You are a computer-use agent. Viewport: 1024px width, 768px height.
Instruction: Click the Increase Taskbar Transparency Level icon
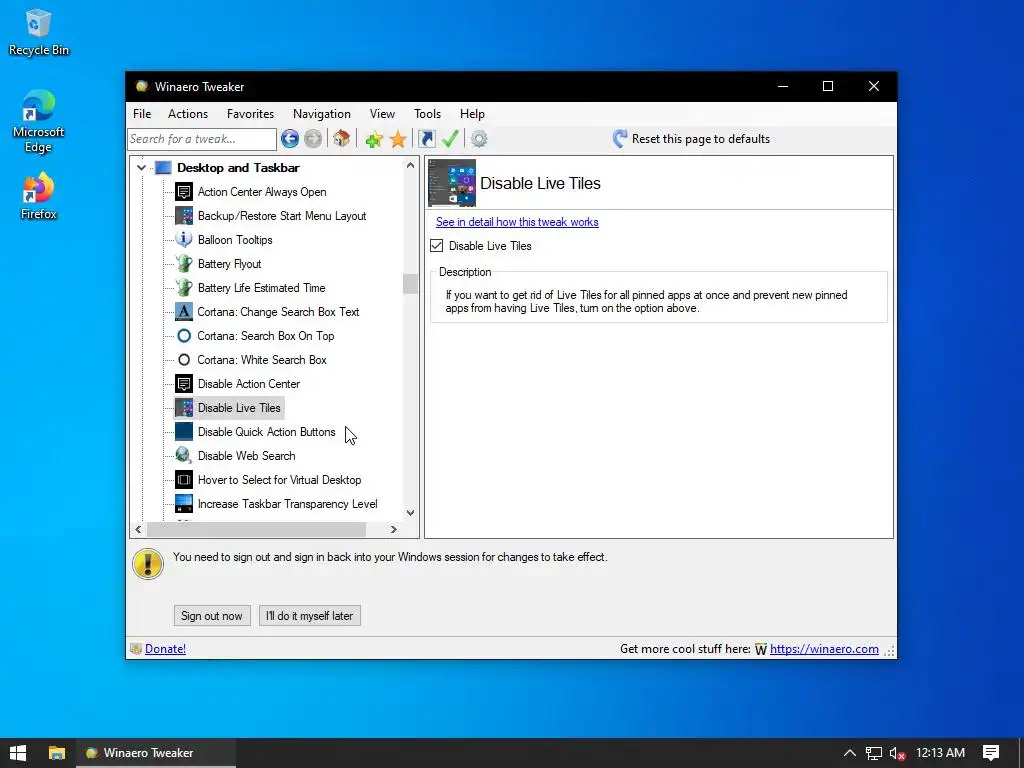pos(184,504)
